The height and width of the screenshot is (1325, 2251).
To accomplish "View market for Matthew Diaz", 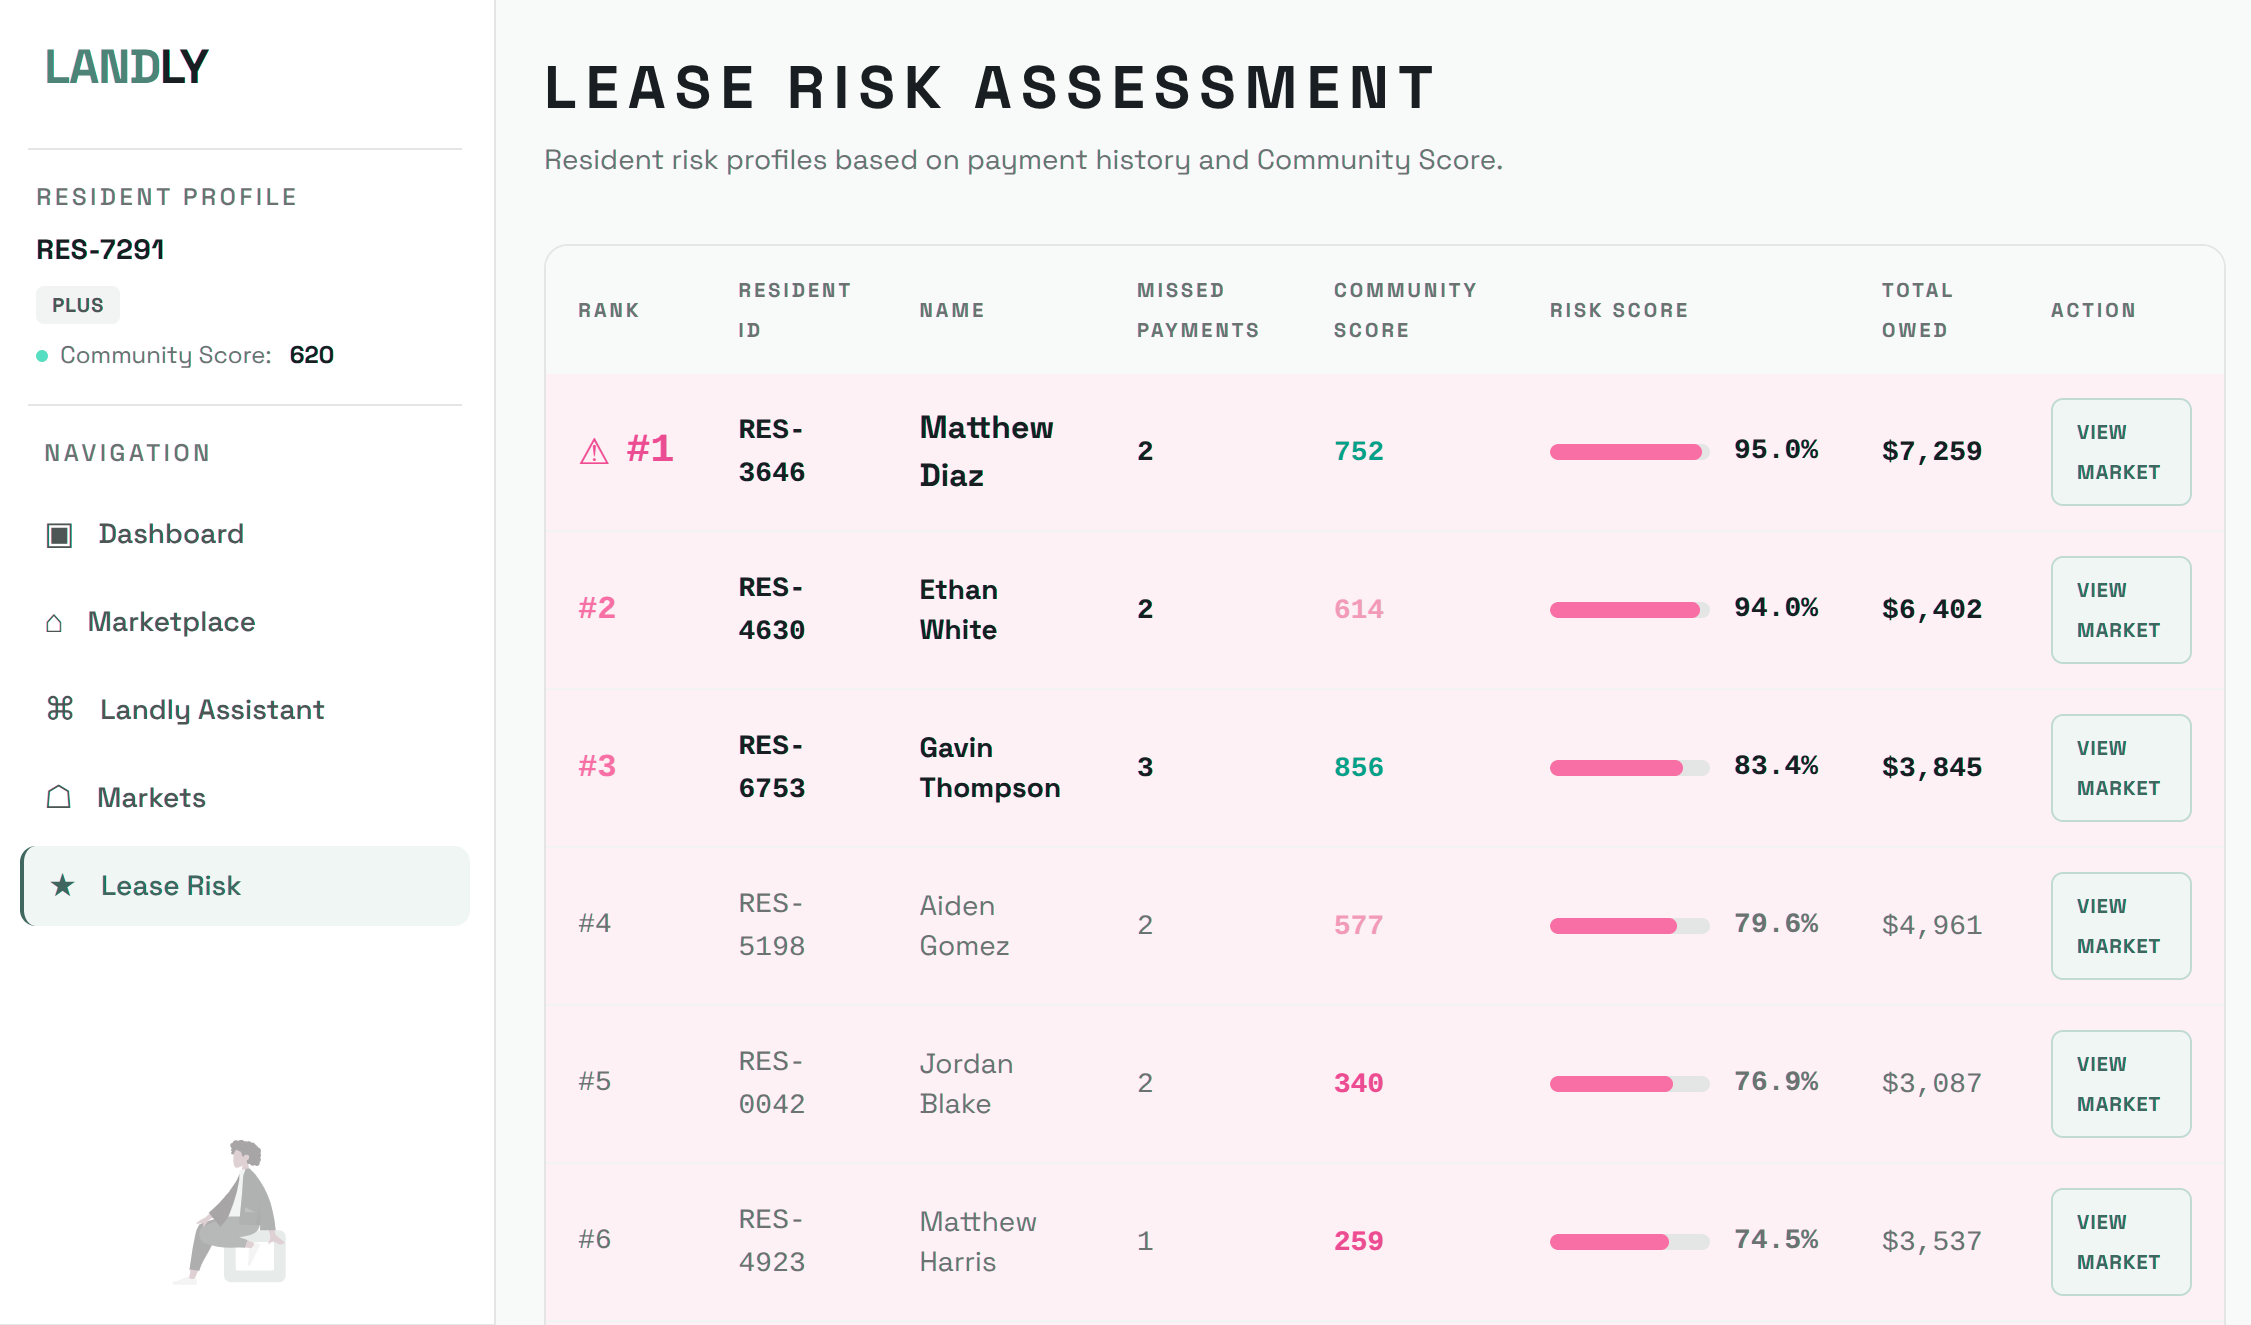I will [x=2120, y=452].
